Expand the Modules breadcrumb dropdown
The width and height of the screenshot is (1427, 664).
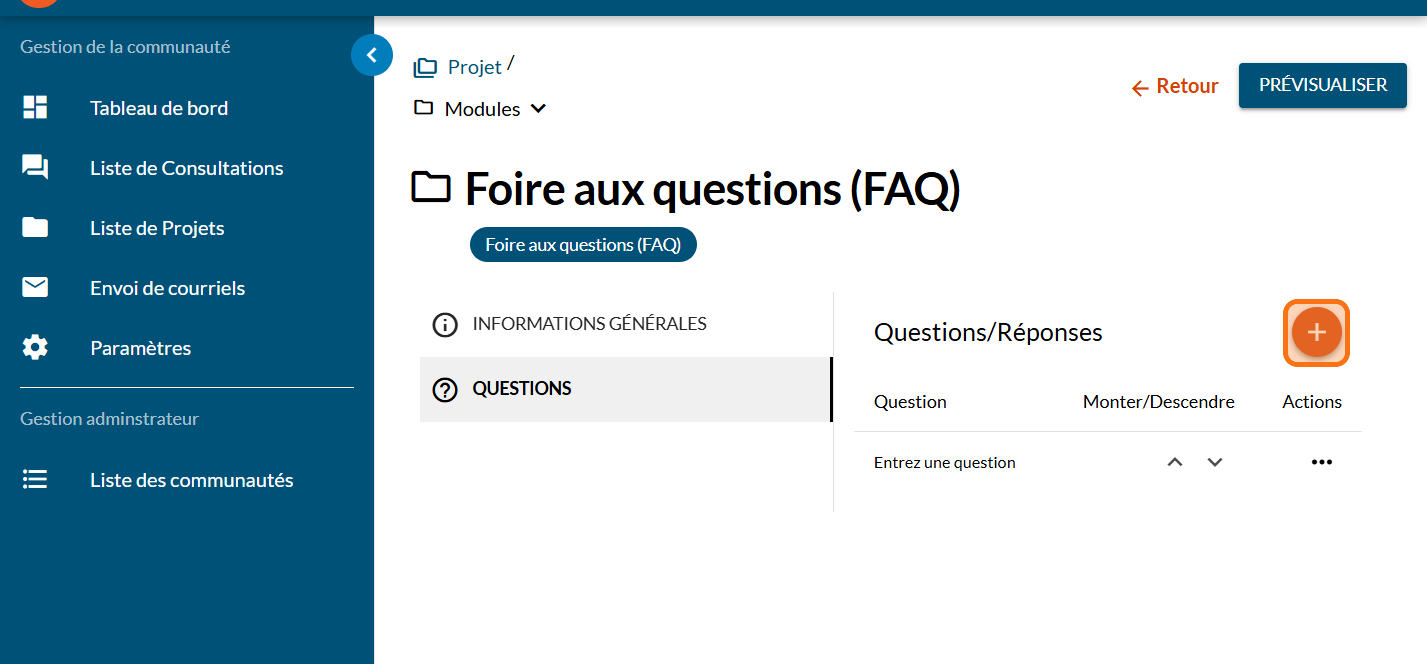click(538, 109)
